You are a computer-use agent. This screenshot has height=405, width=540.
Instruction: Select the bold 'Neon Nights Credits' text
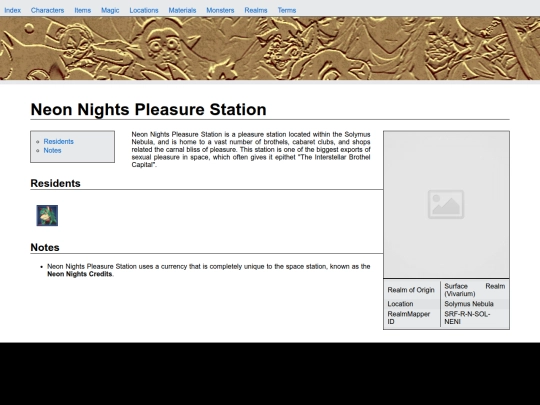click(80, 274)
